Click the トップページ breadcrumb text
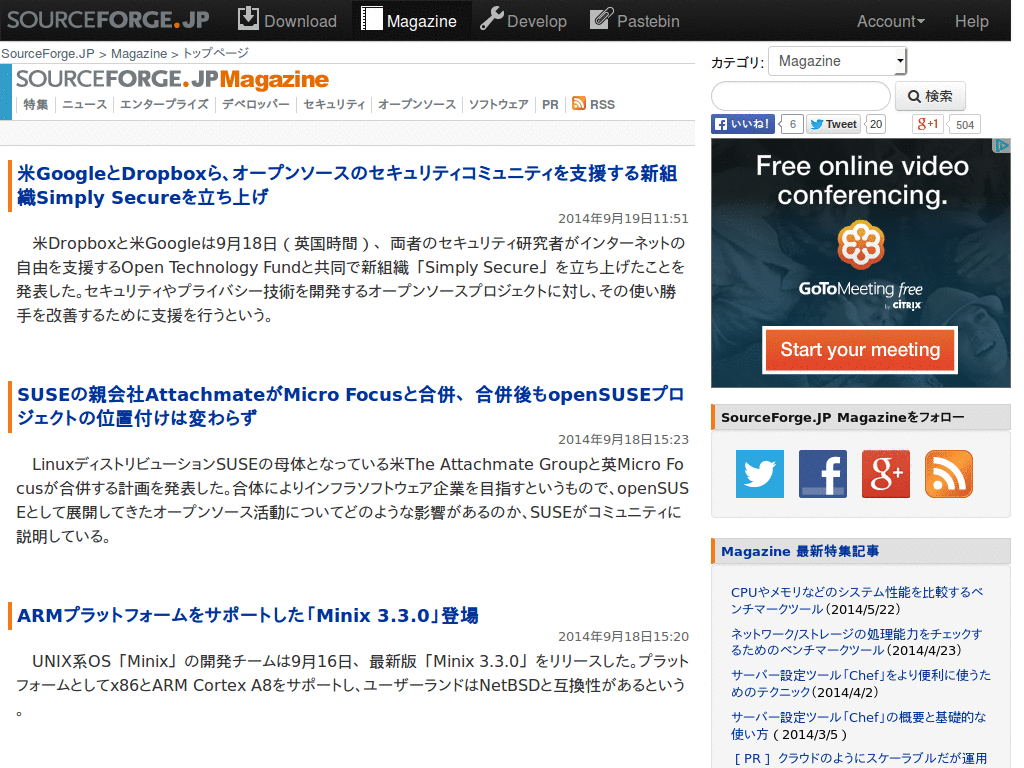1024x768 pixels. 216,54
